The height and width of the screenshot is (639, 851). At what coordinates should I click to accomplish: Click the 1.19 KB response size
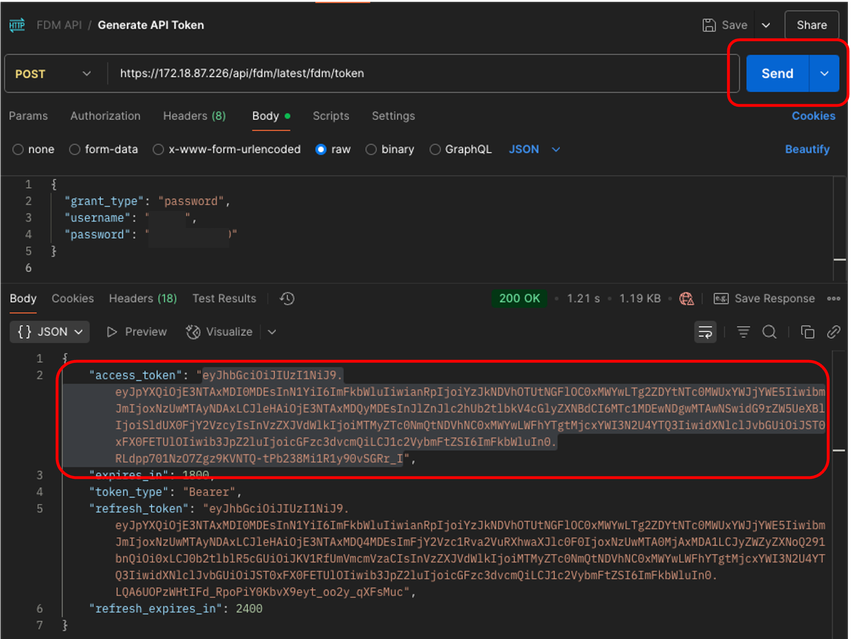(640, 299)
